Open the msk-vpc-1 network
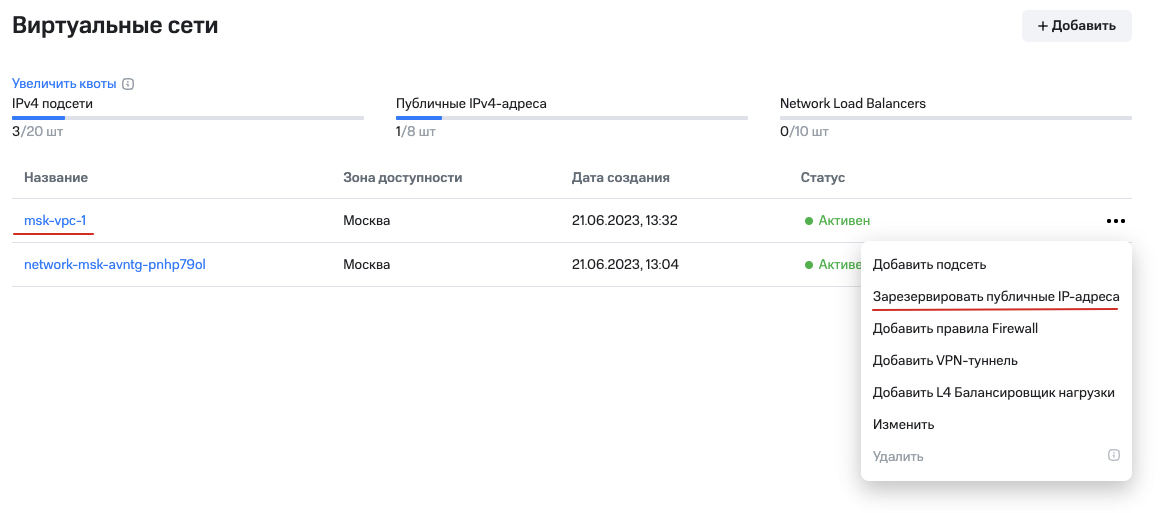The image size is (1163, 513). pos(55,221)
